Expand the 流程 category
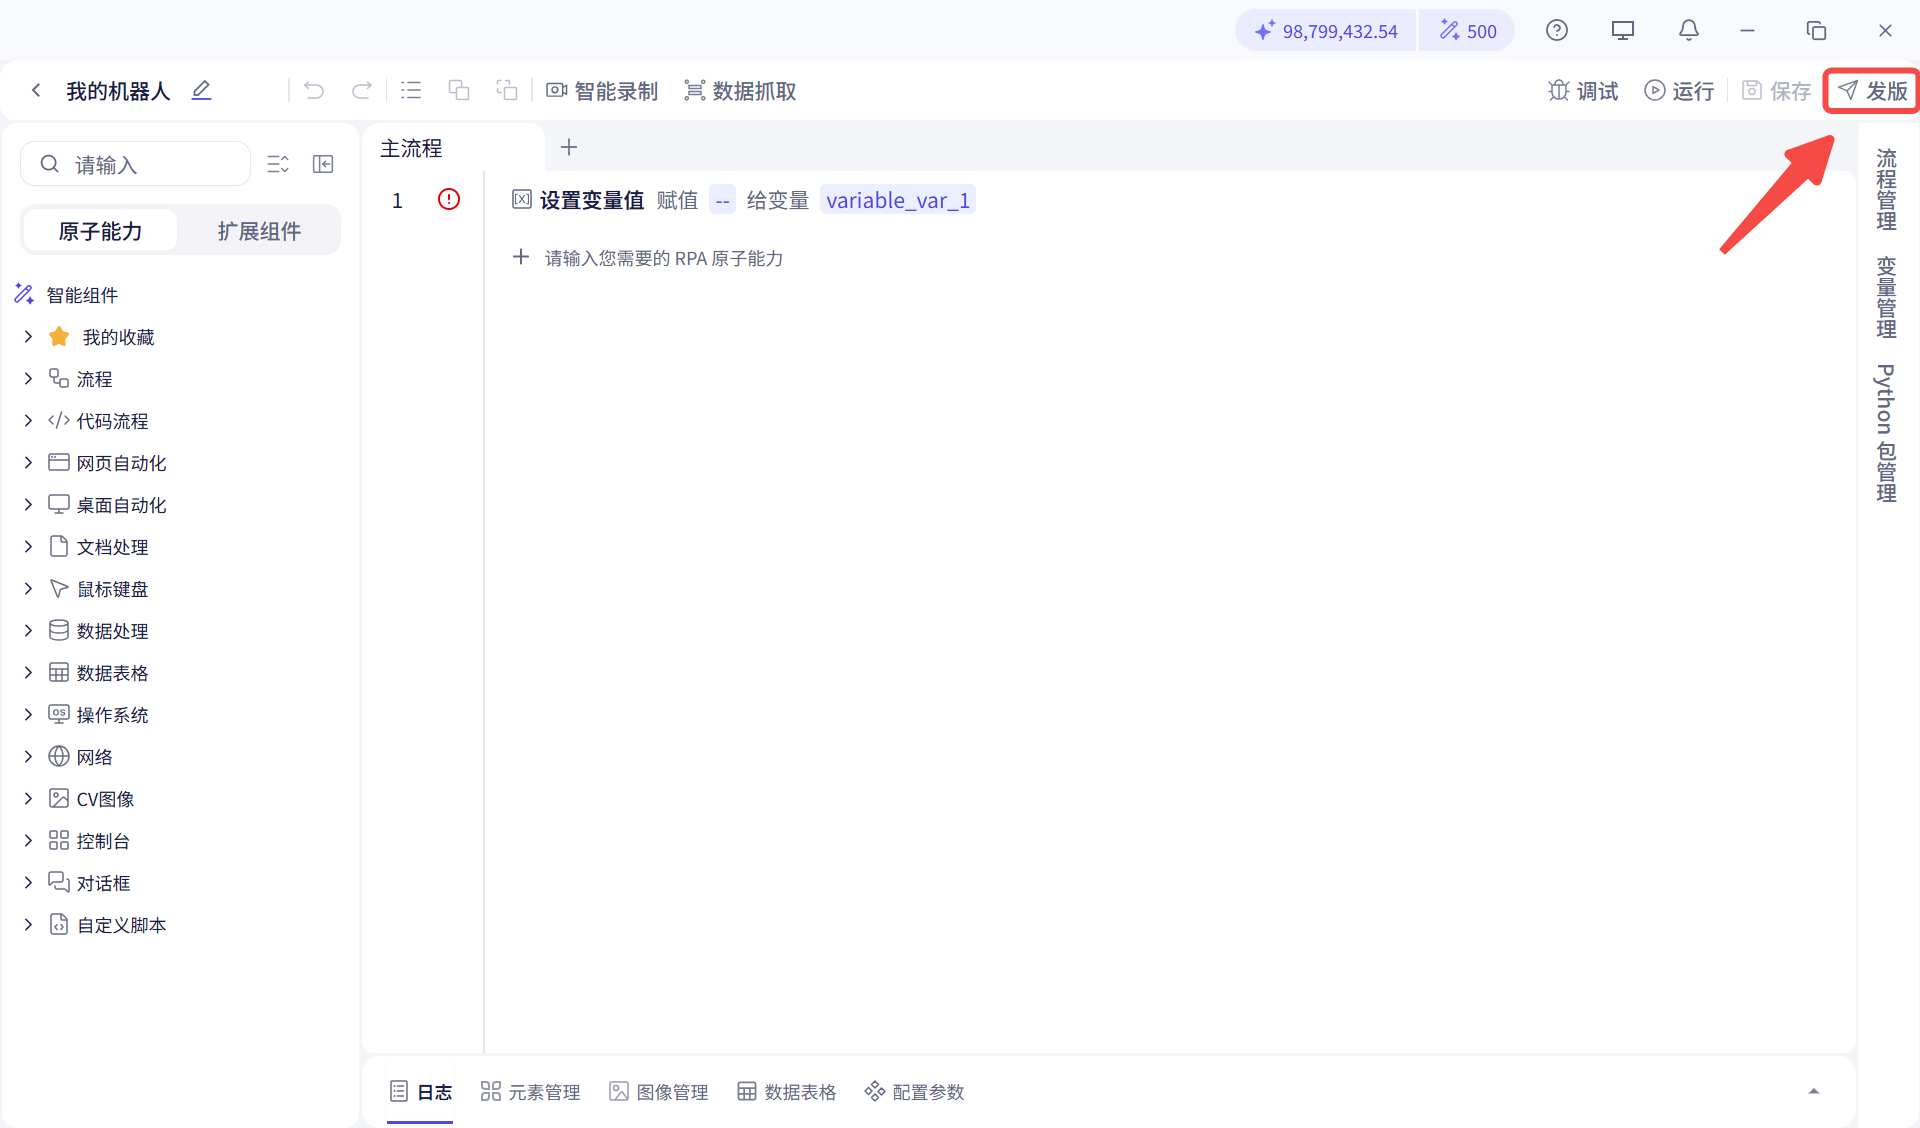 (x=28, y=379)
